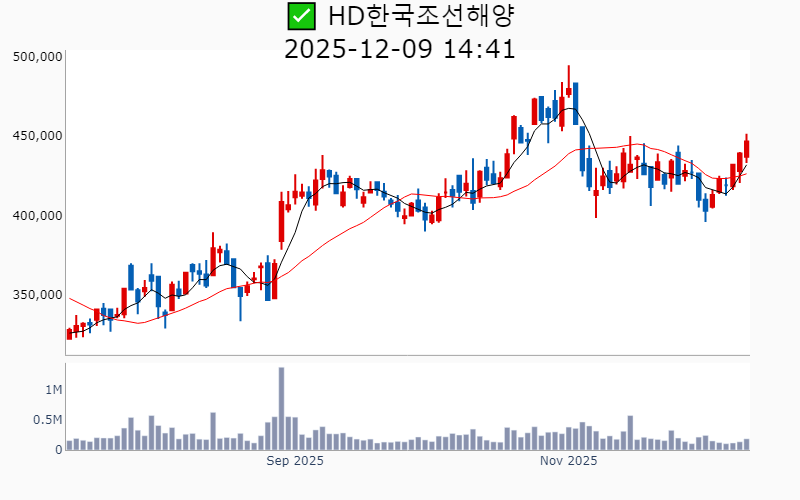Click the 0 label on the volume axis
Screen dimensions: 800x500
(x=58, y=450)
